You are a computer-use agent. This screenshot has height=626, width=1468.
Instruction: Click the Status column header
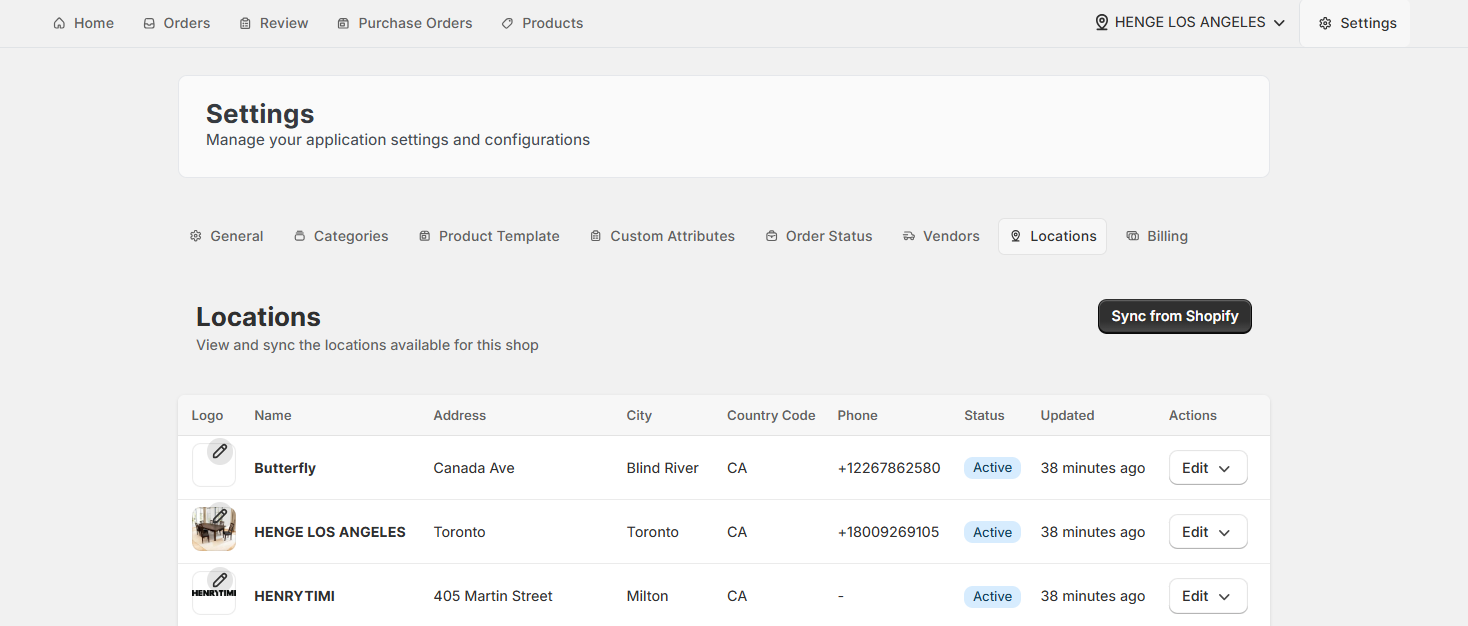click(984, 415)
